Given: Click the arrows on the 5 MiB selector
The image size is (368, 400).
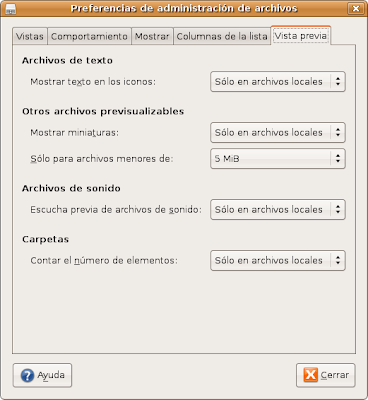Looking at the screenshot, I should point(338,159).
